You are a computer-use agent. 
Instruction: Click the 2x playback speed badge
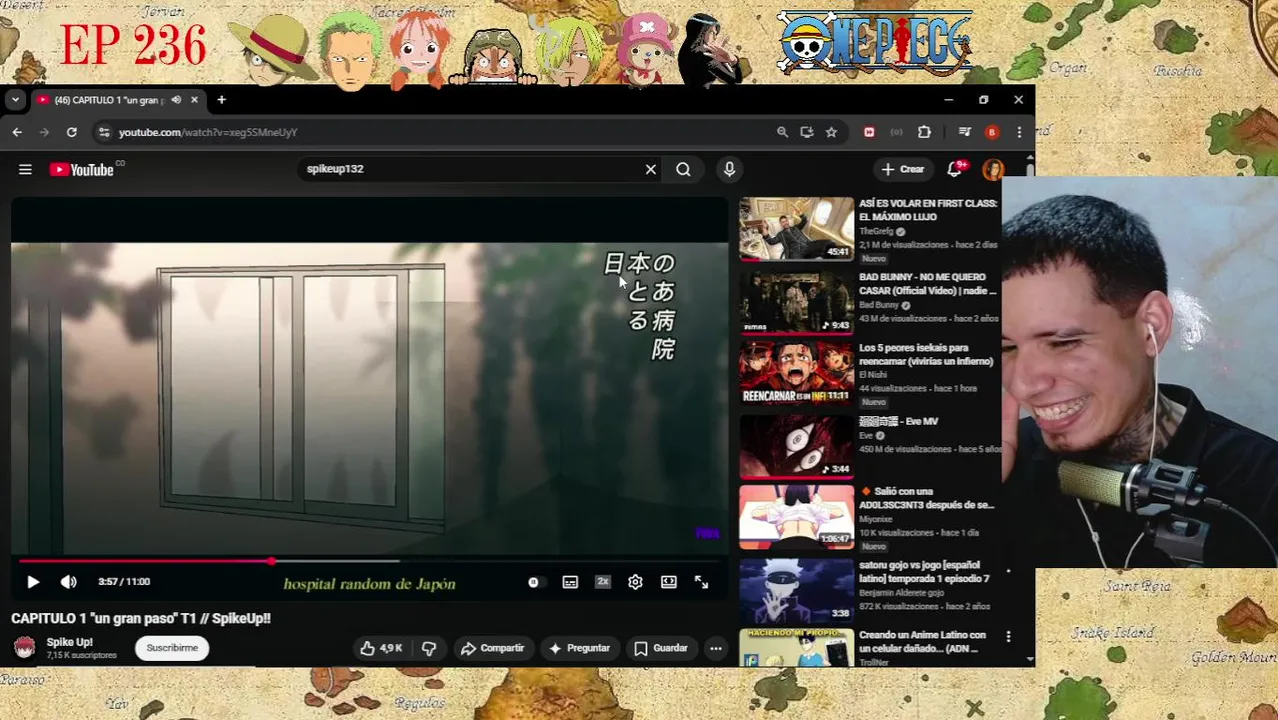tap(603, 581)
